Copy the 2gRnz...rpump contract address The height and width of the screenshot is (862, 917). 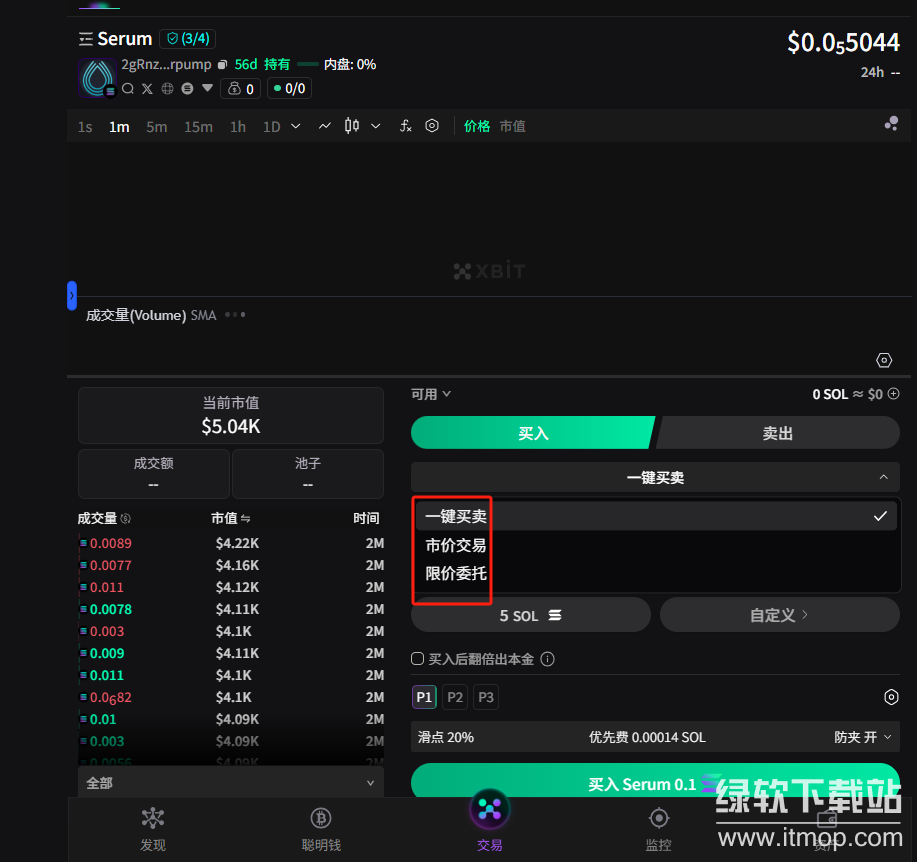pyautogui.click(x=222, y=65)
